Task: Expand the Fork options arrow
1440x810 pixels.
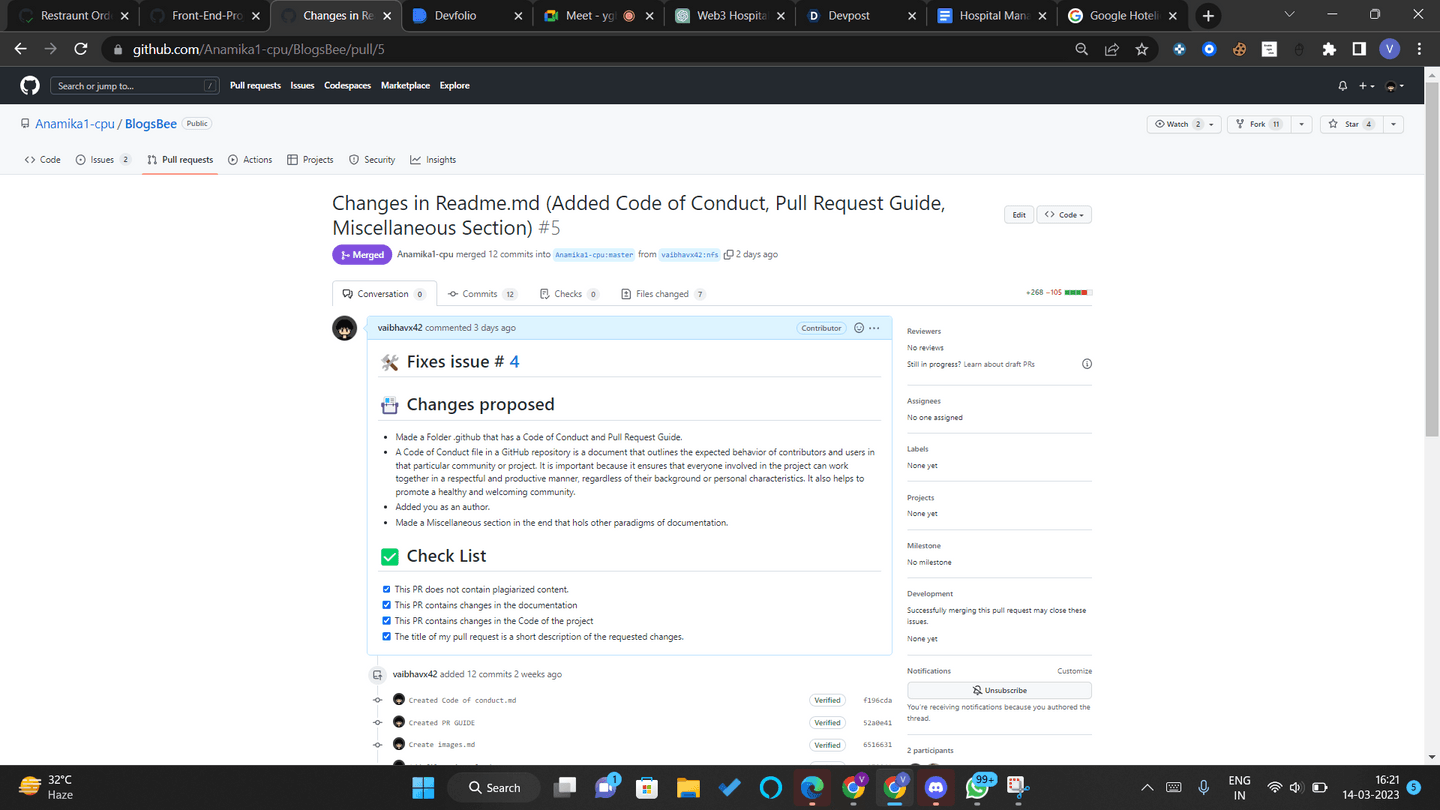Action: 1301,124
